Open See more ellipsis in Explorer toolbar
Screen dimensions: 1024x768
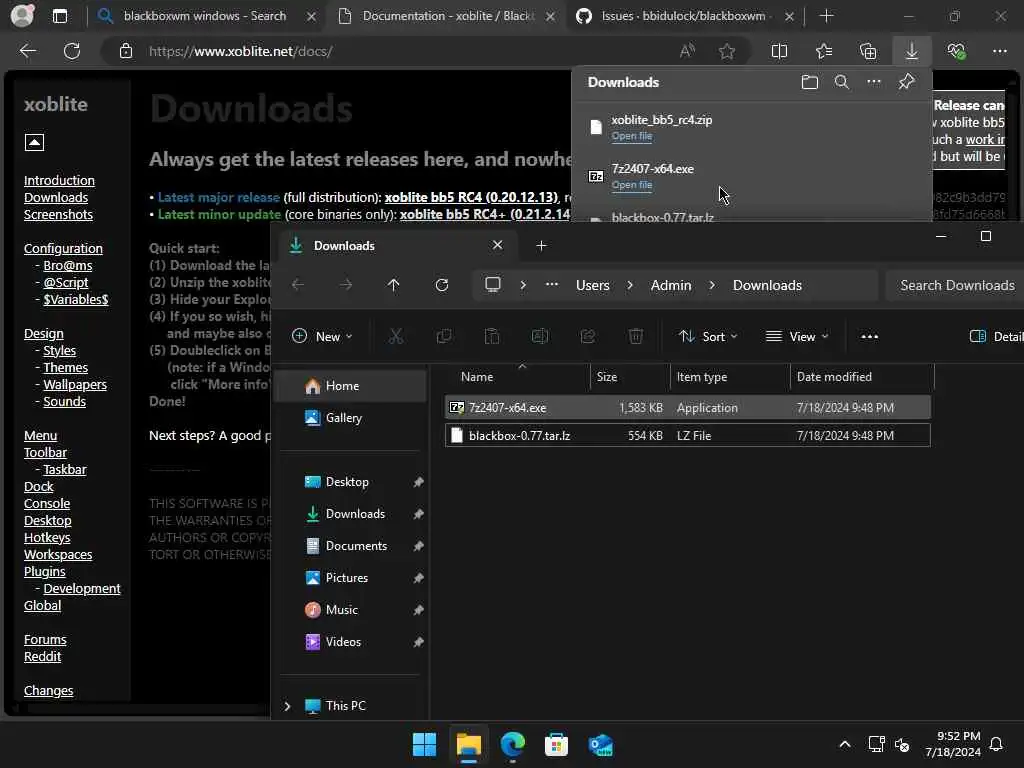pos(869,336)
